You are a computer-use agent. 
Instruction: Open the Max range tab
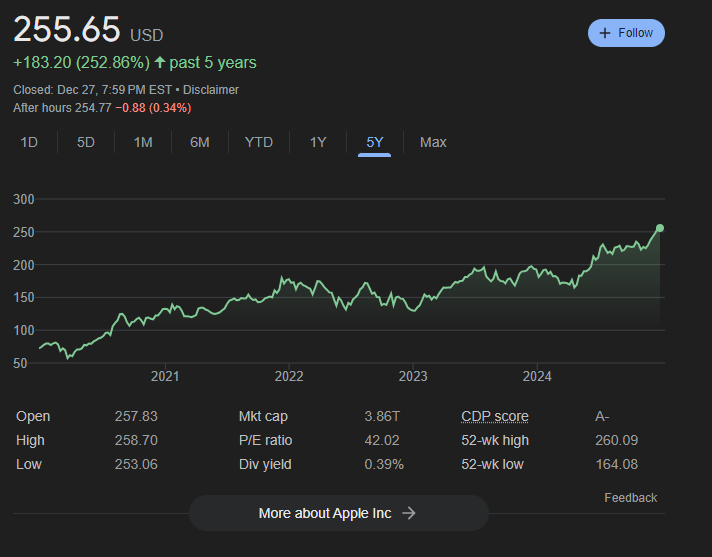(x=433, y=143)
